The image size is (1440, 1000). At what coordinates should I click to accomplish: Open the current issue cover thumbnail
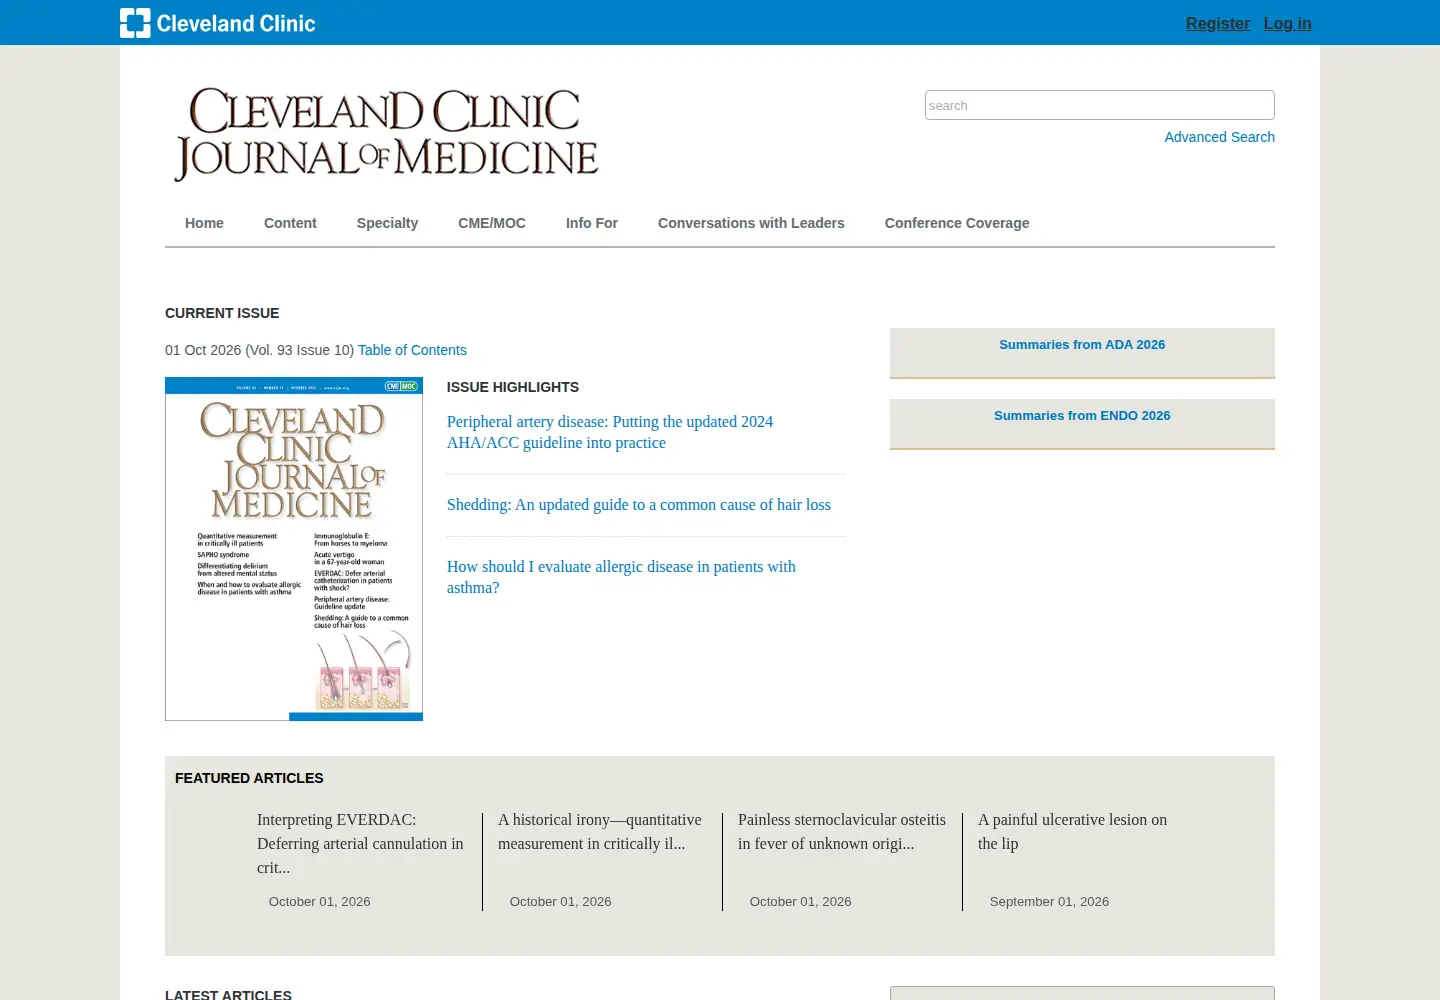294,549
